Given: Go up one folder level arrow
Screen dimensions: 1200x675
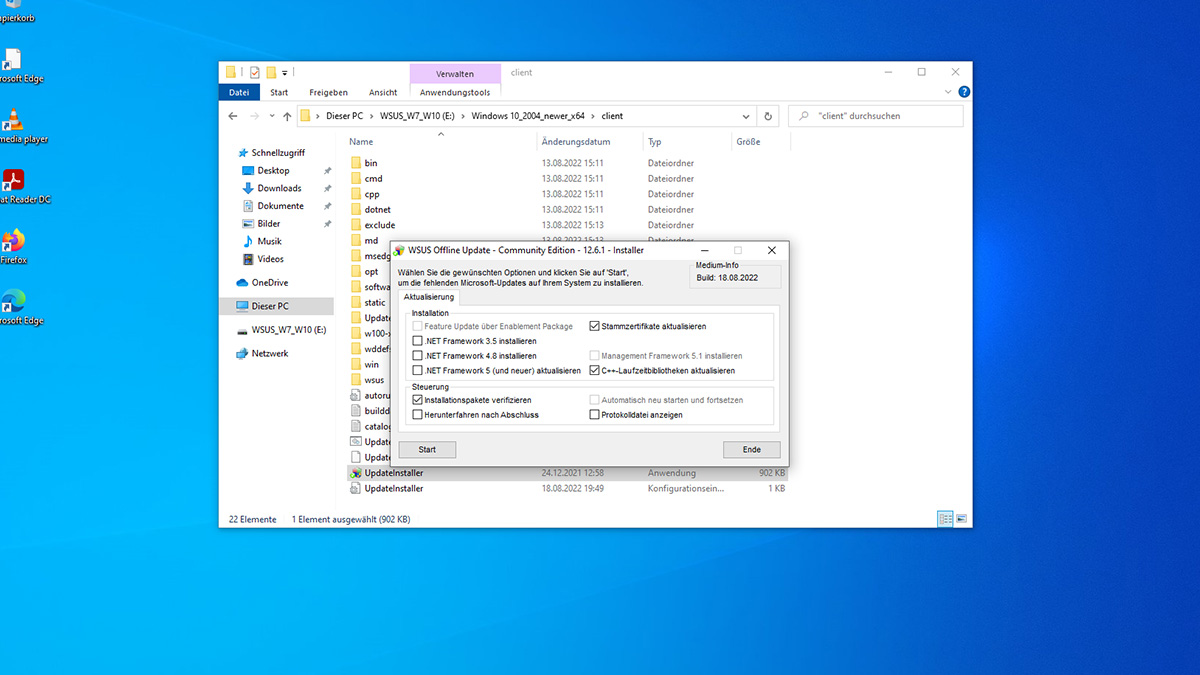Looking at the screenshot, I should 287,116.
